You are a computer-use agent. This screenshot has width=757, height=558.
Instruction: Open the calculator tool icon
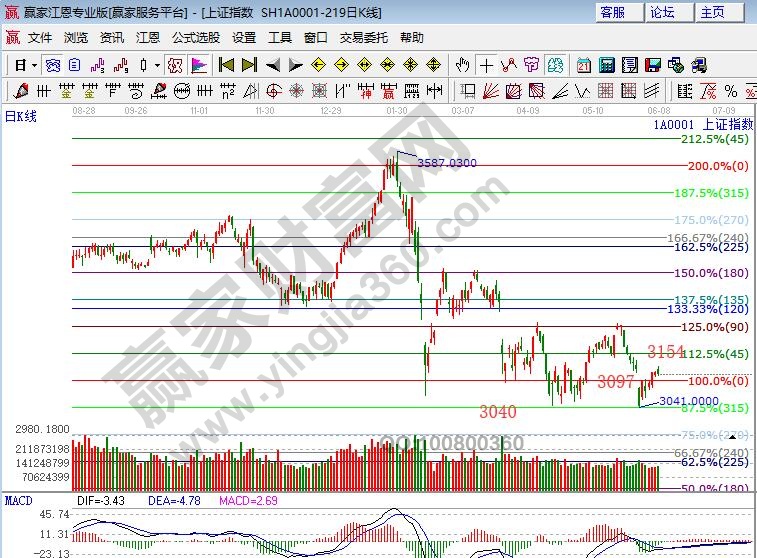(607, 65)
